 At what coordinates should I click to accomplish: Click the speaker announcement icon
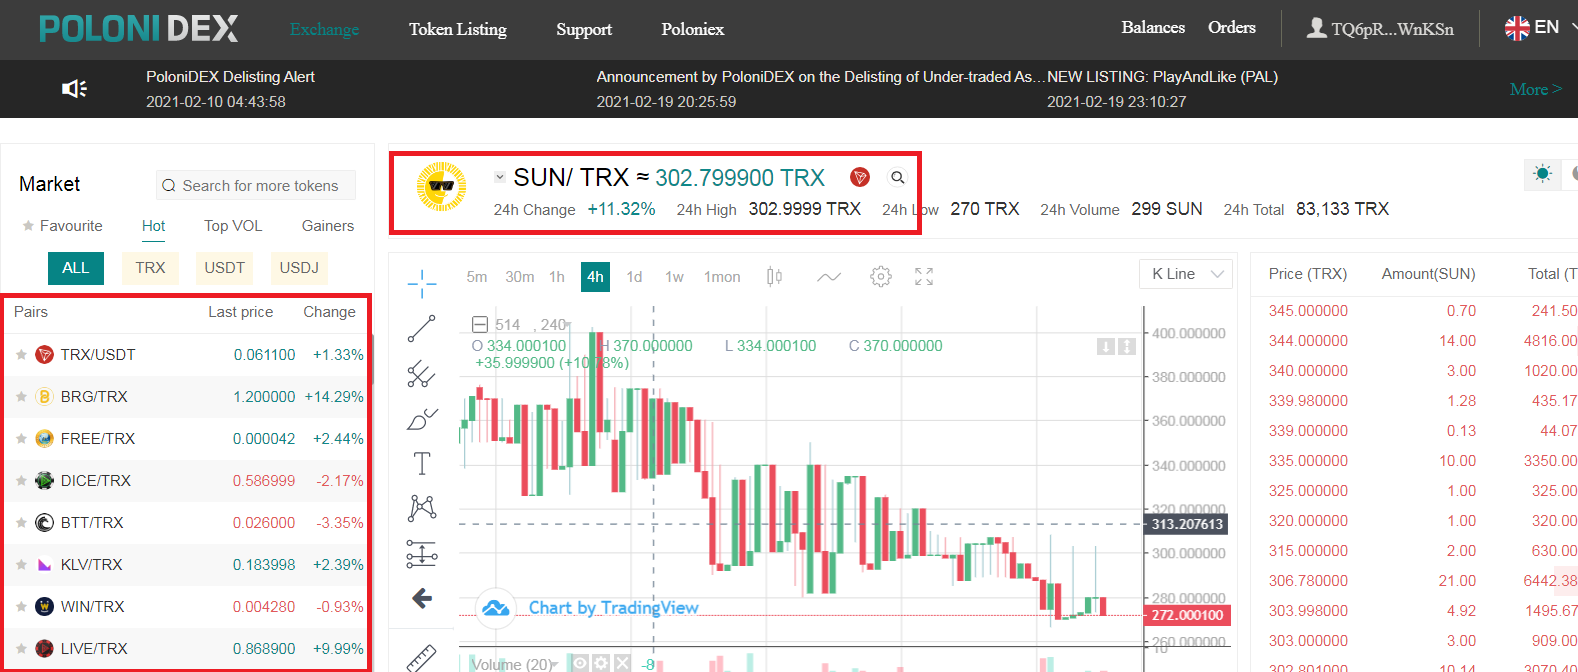(x=74, y=89)
